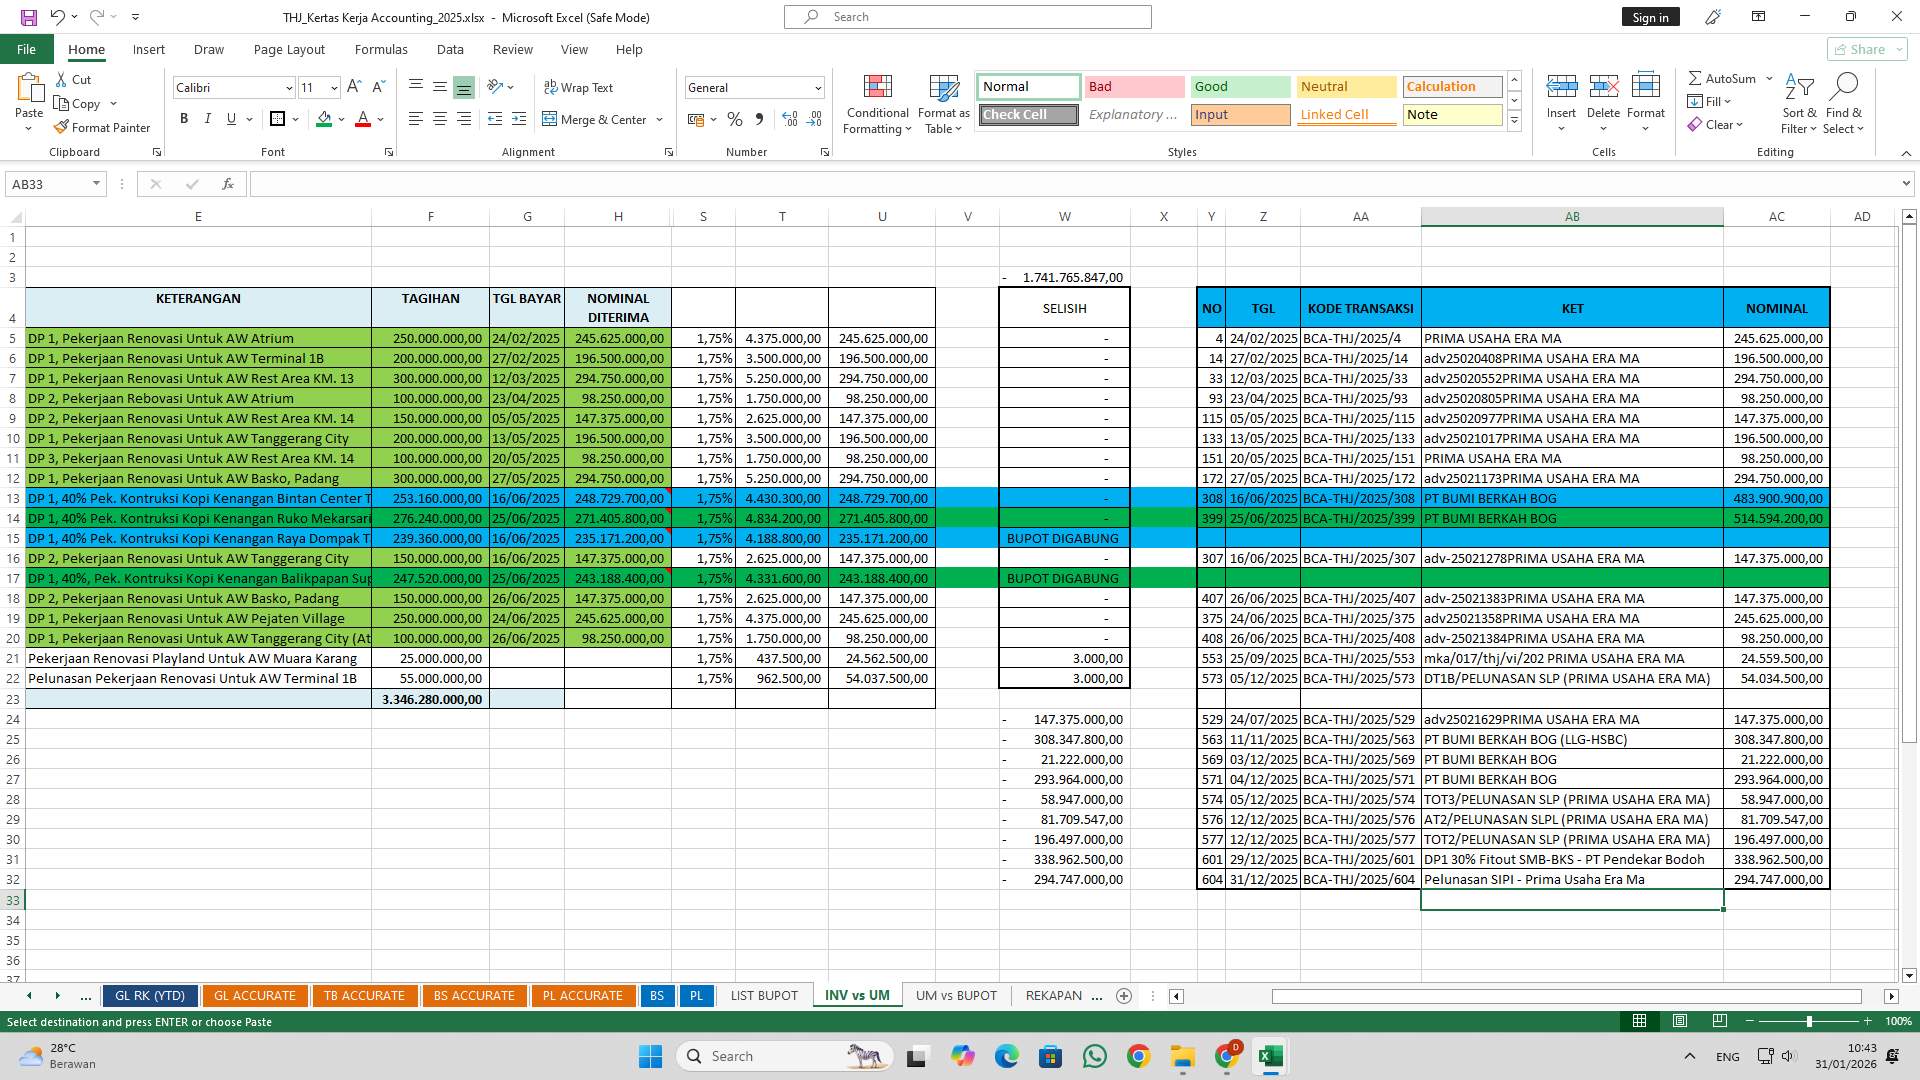Open the border style dropdown
Viewport: 1920px width, 1080px height.
click(x=296, y=118)
